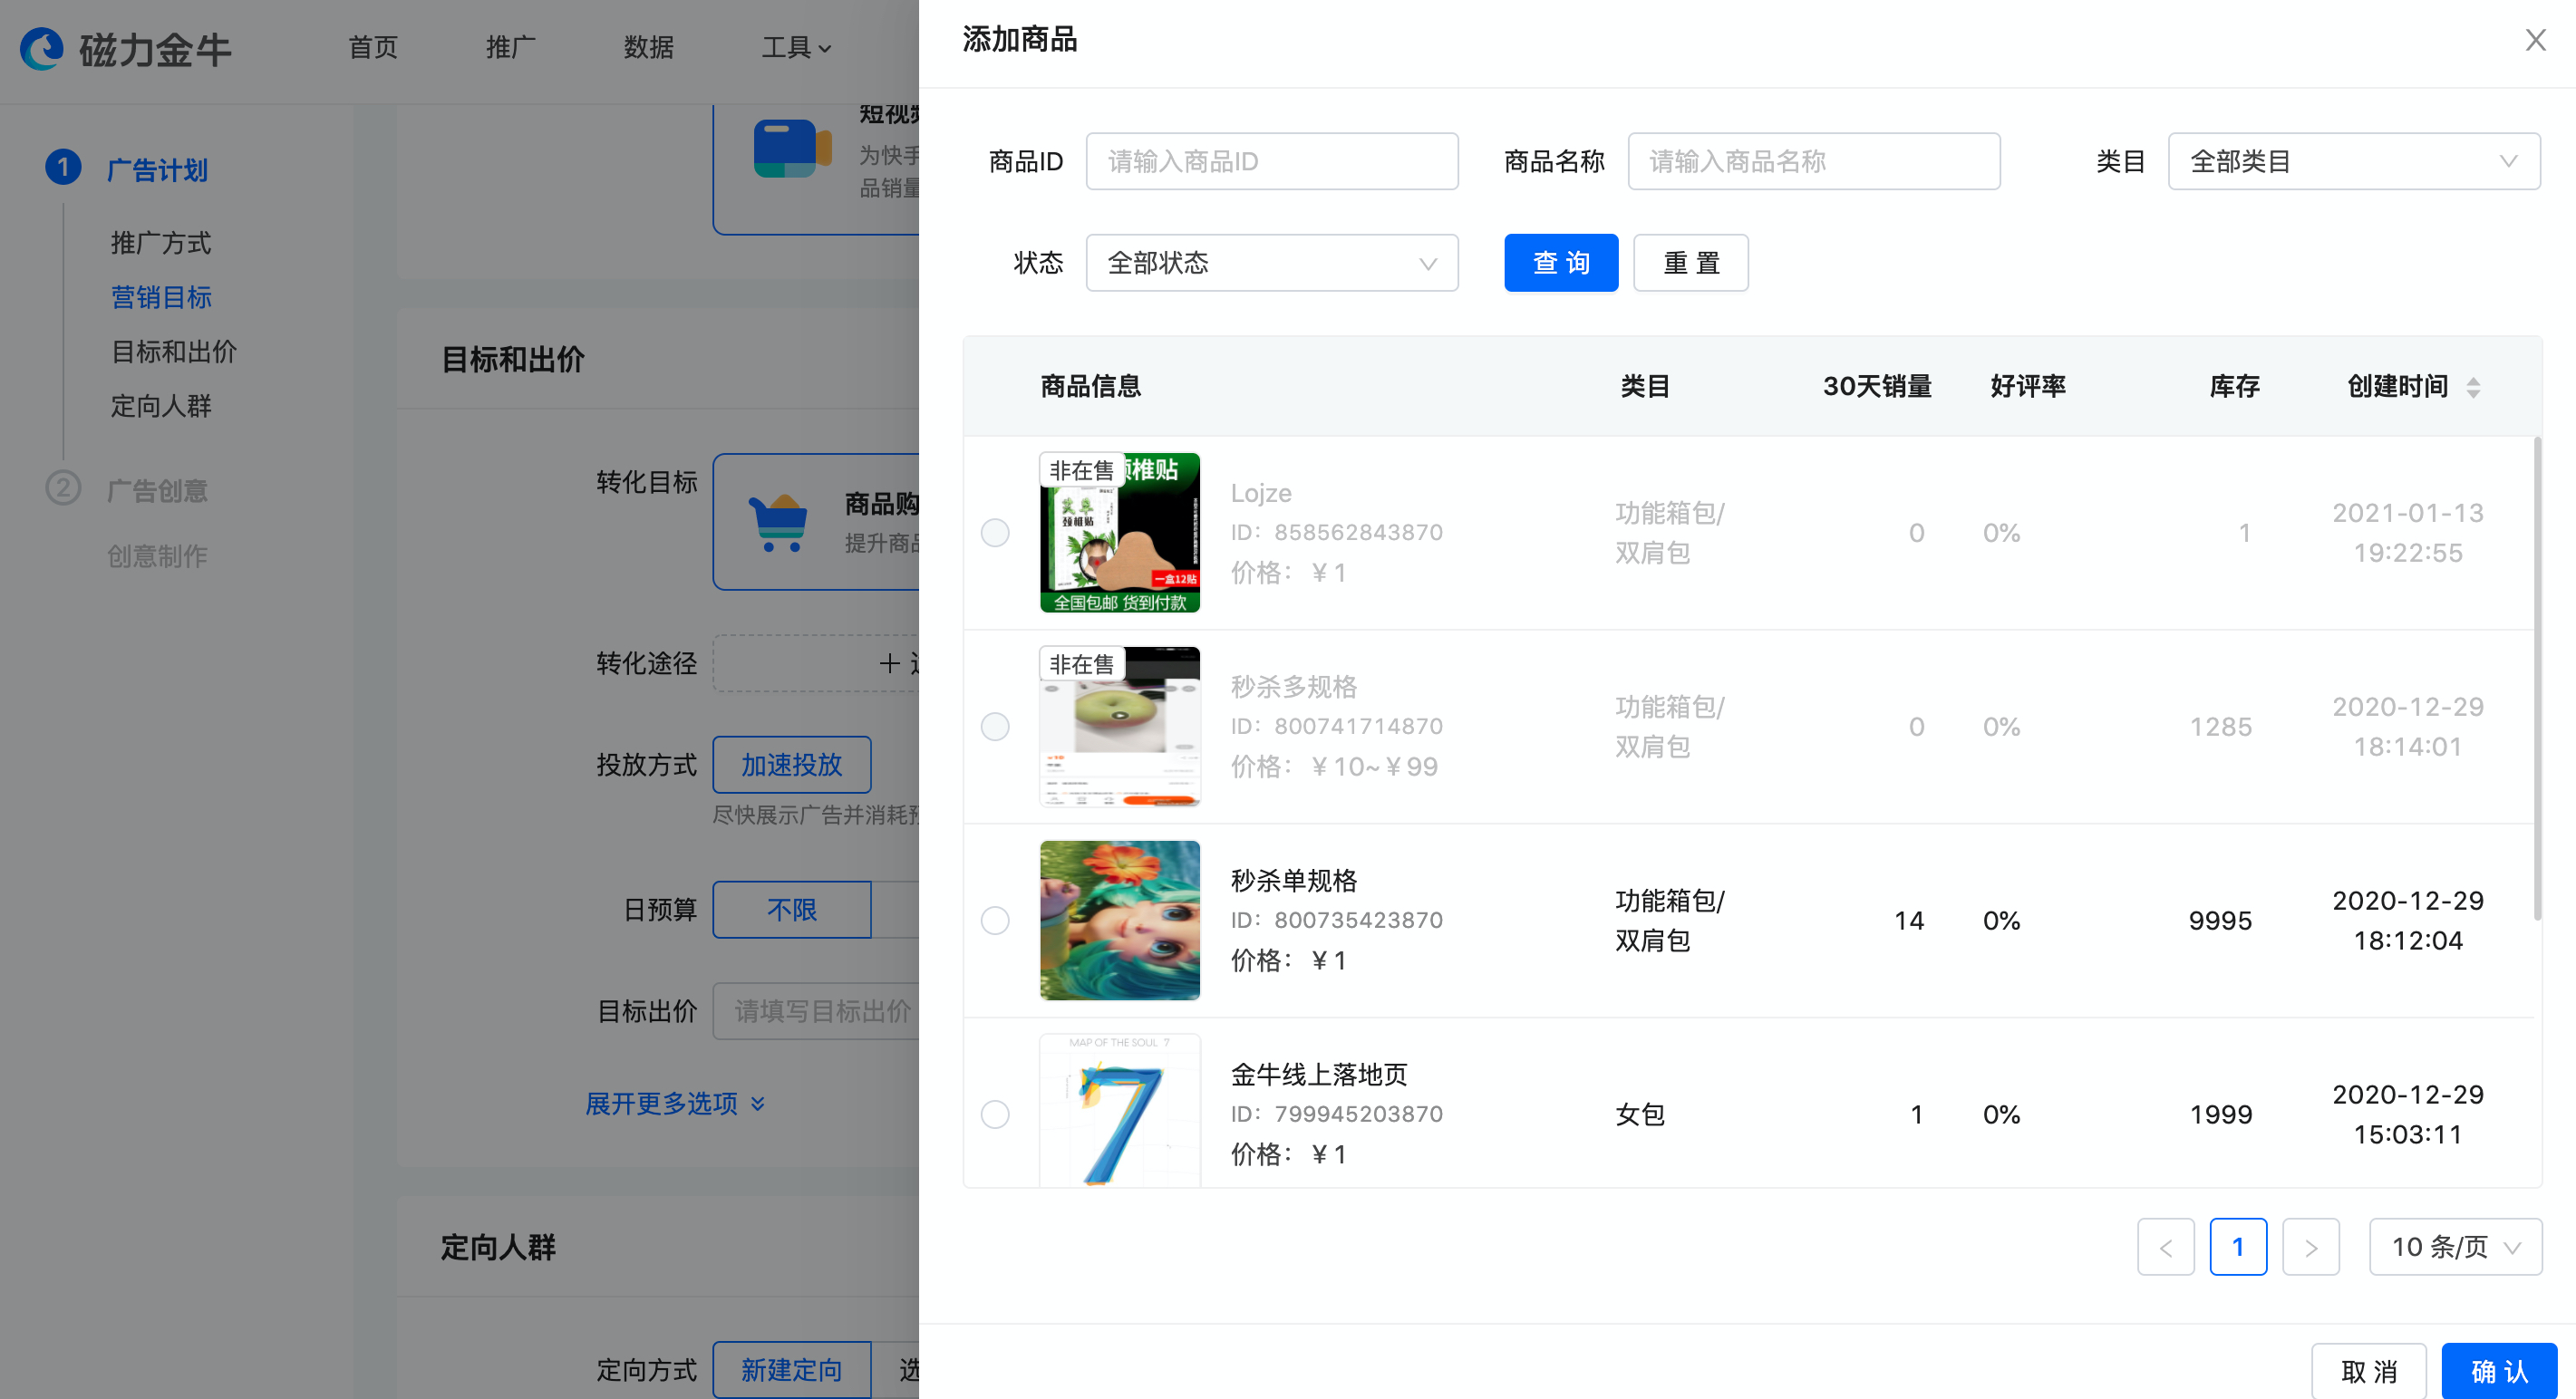Click the 30天销量 column header

point(1877,387)
